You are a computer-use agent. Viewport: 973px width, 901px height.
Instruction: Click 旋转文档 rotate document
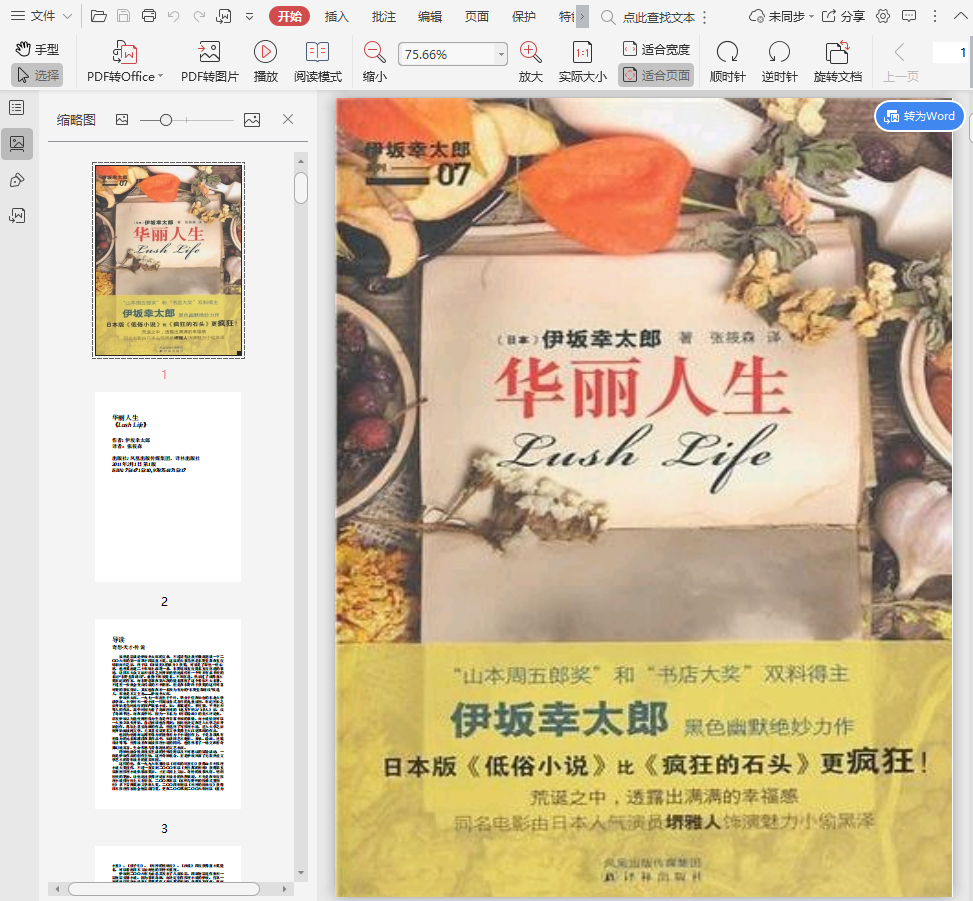pyautogui.click(x=838, y=61)
